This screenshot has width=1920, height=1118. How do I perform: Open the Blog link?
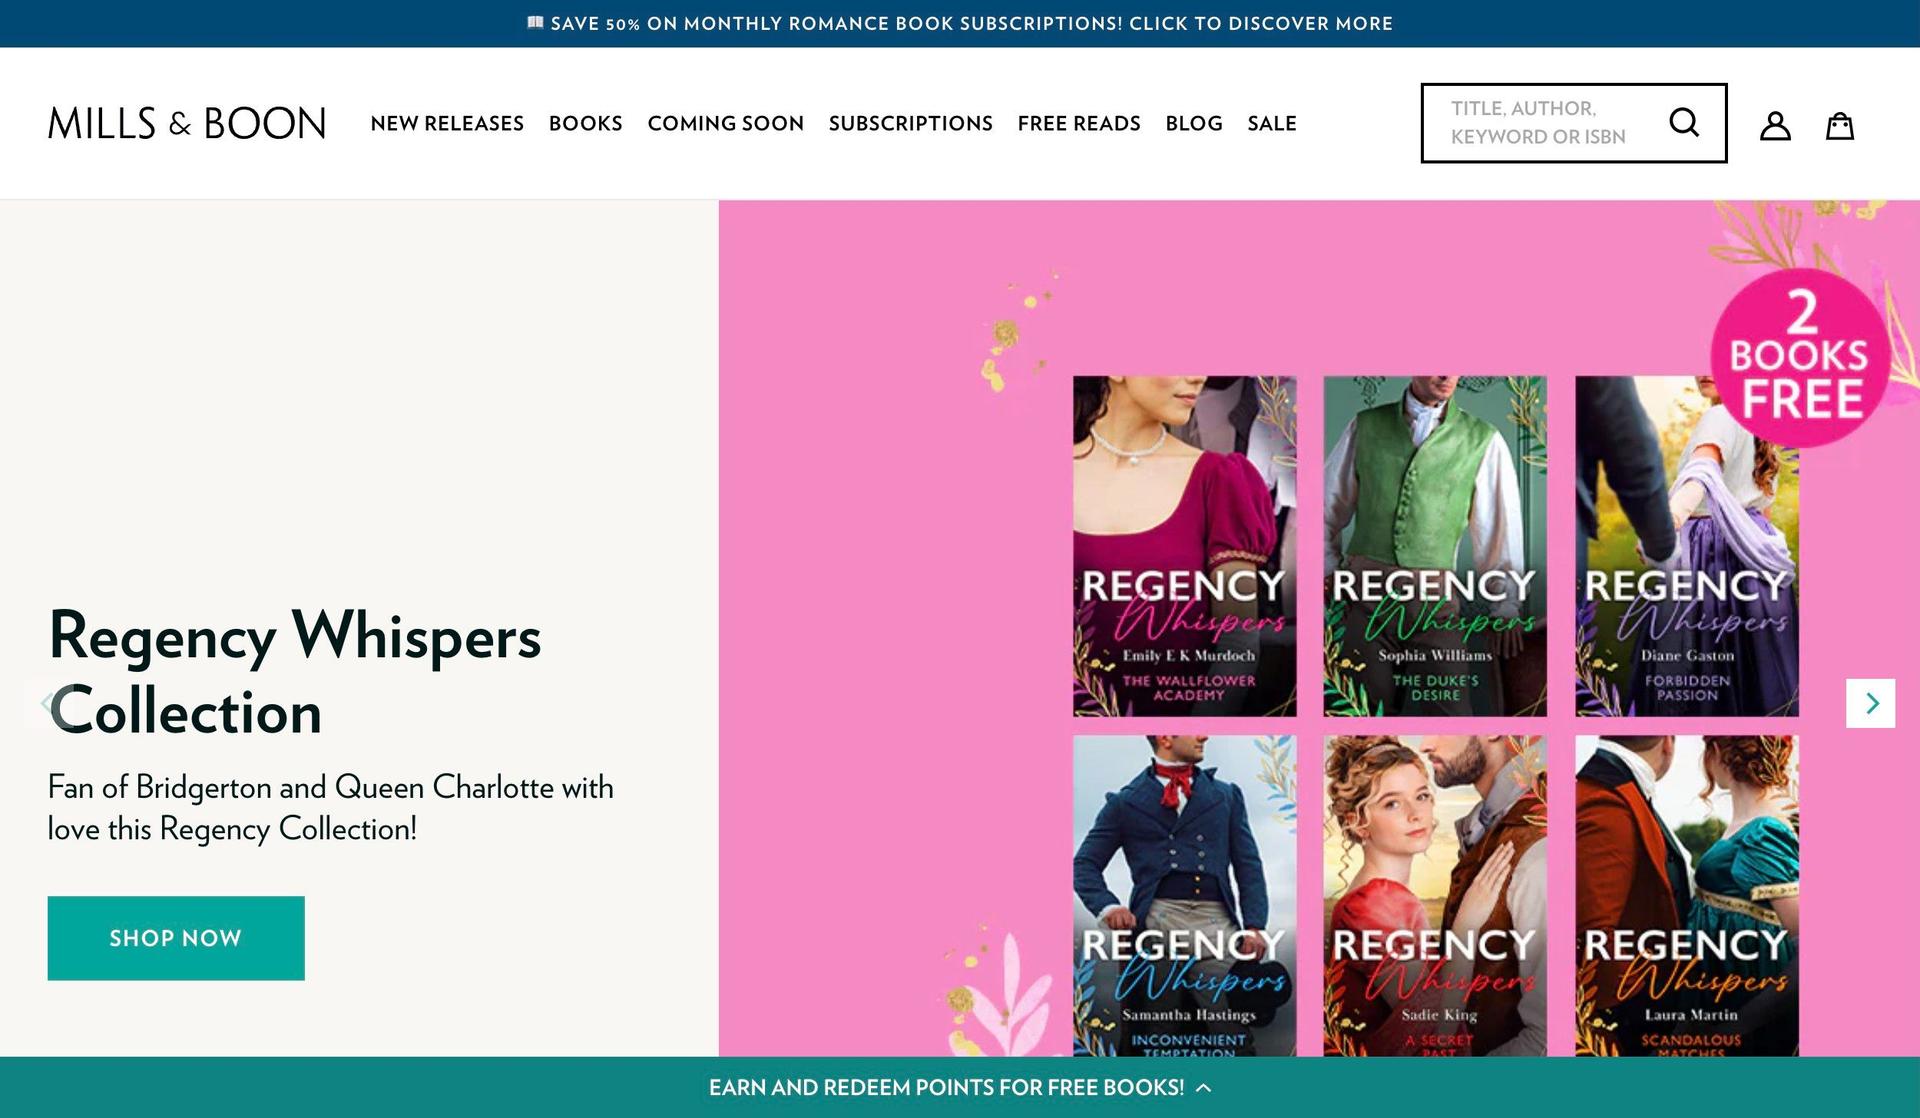coord(1194,123)
